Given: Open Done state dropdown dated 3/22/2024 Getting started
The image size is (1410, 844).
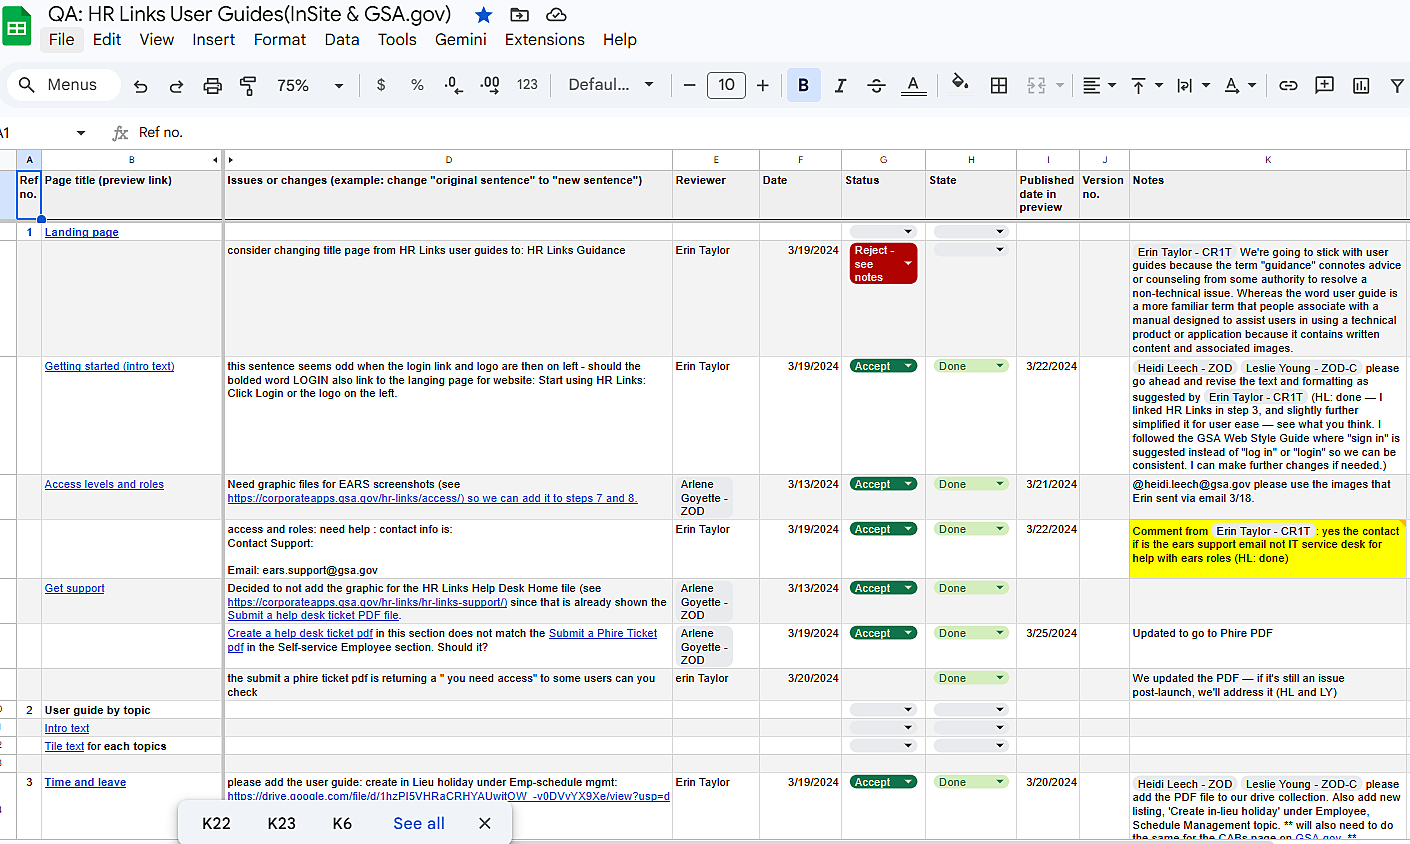Looking at the screenshot, I should click(x=970, y=366).
